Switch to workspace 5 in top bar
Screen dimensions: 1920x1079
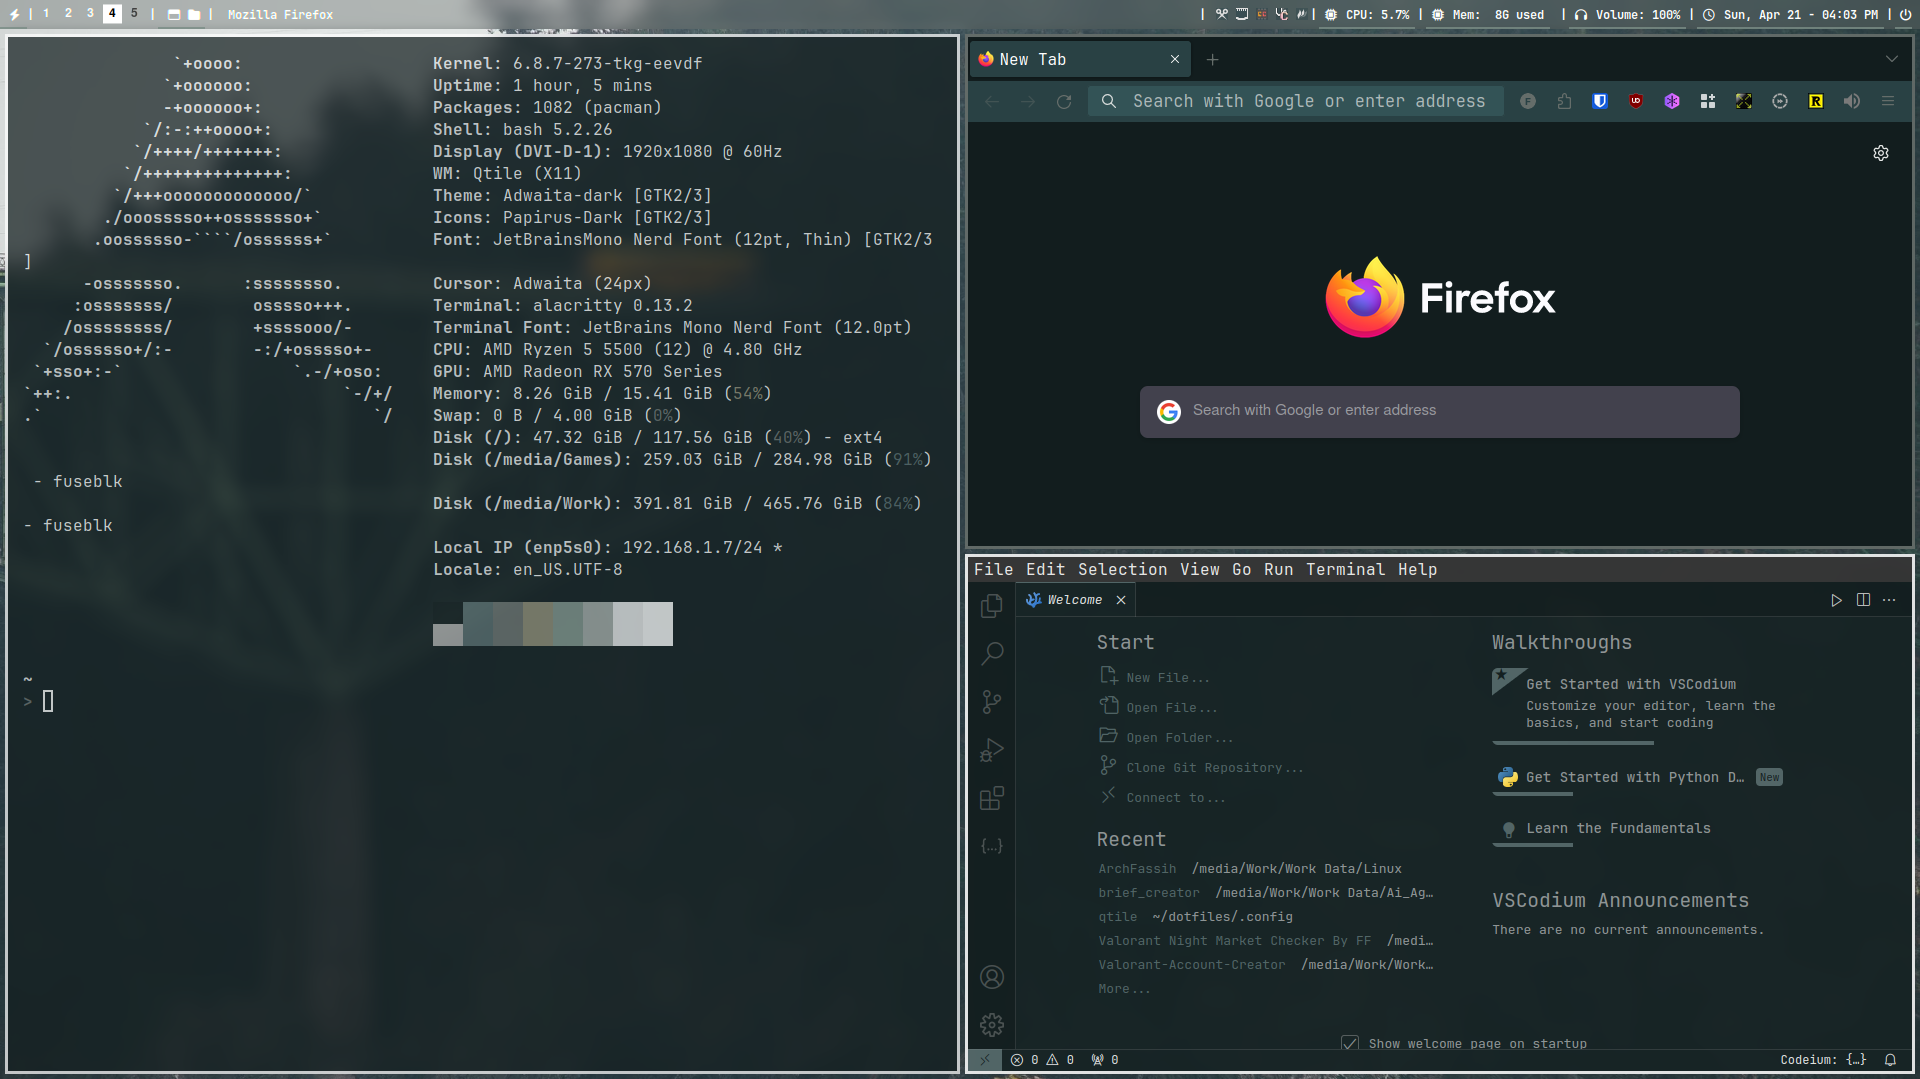click(134, 13)
